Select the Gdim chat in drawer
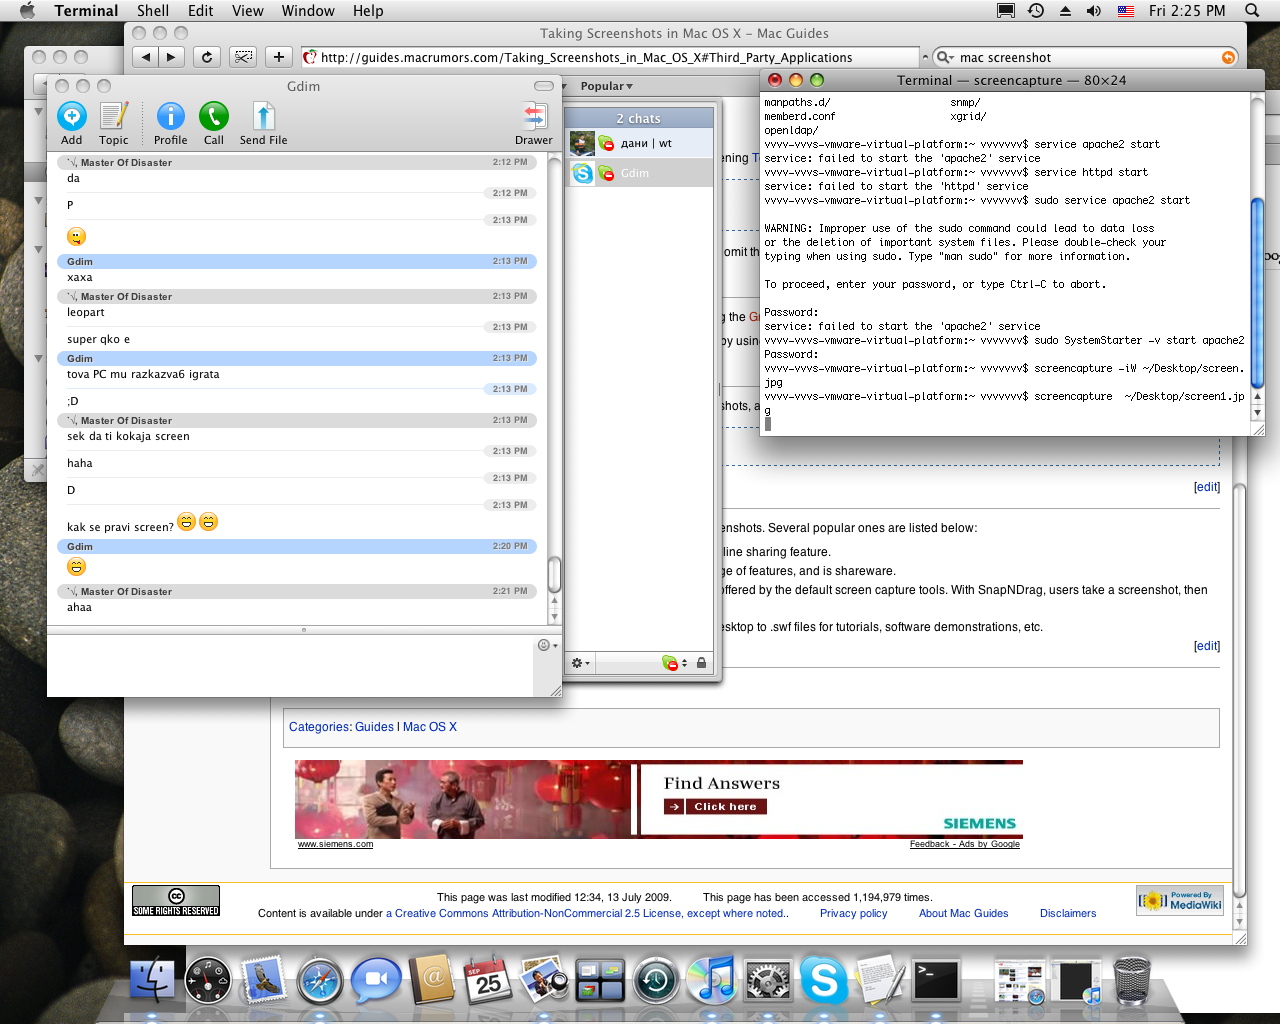The width and height of the screenshot is (1280, 1024). [640, 173]
